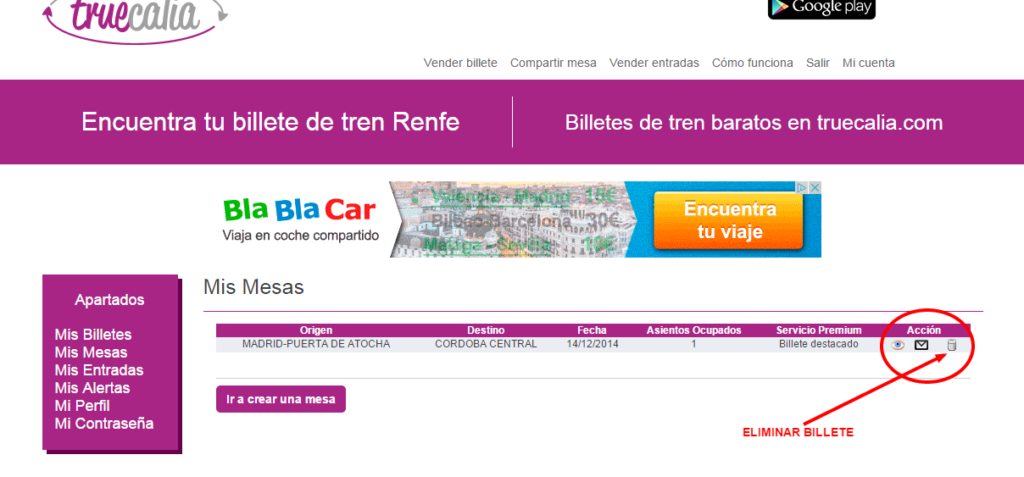Open Mi cuenta in top navigation
Image resolution: width=1024 pixels, height=477 pixels.
868,62
